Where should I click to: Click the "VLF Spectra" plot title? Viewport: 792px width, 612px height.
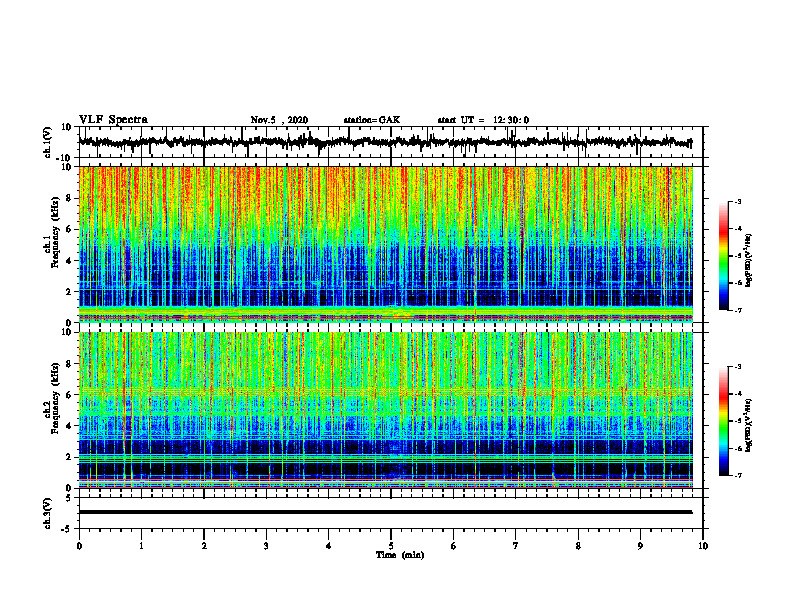(113, 120)
